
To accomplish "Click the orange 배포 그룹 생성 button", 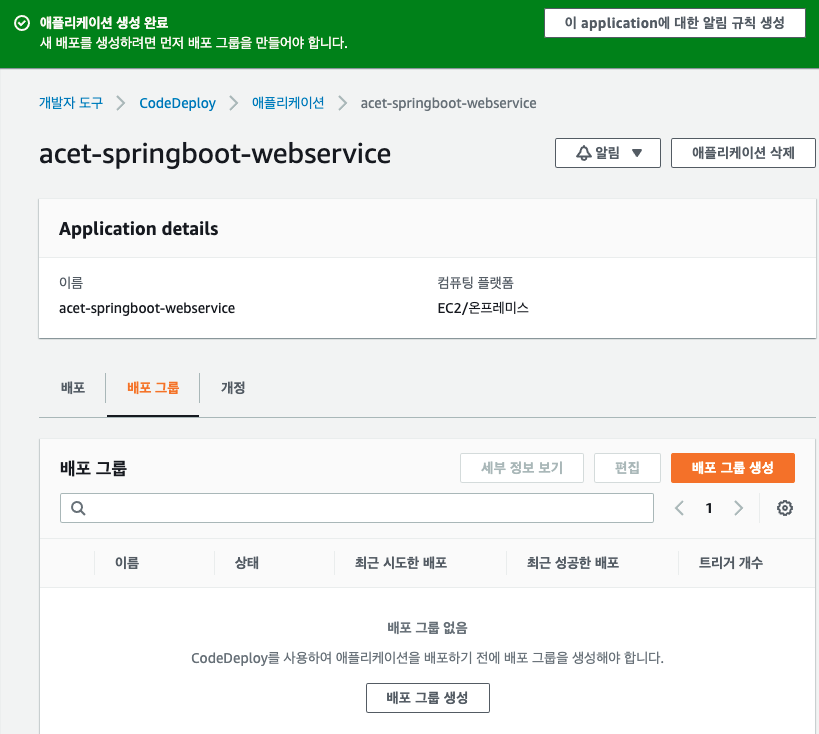I will (732, 468).
